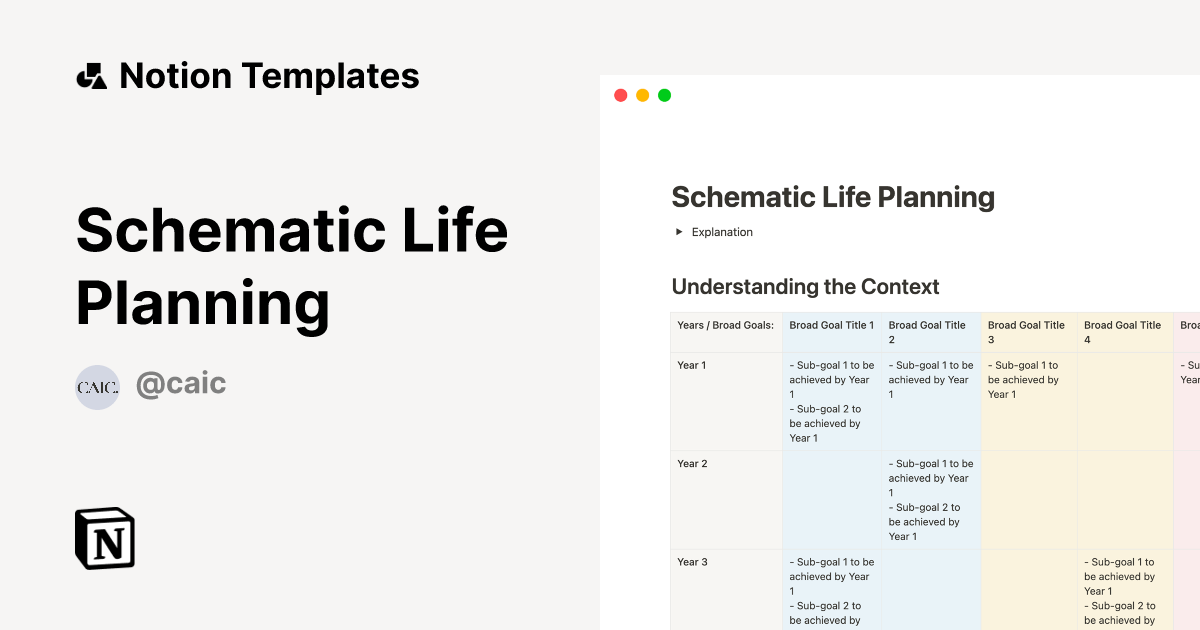Screen dimensions: 1200x630
Task: Click the Notion Templates logo icon
Action: tap(93, 75)
